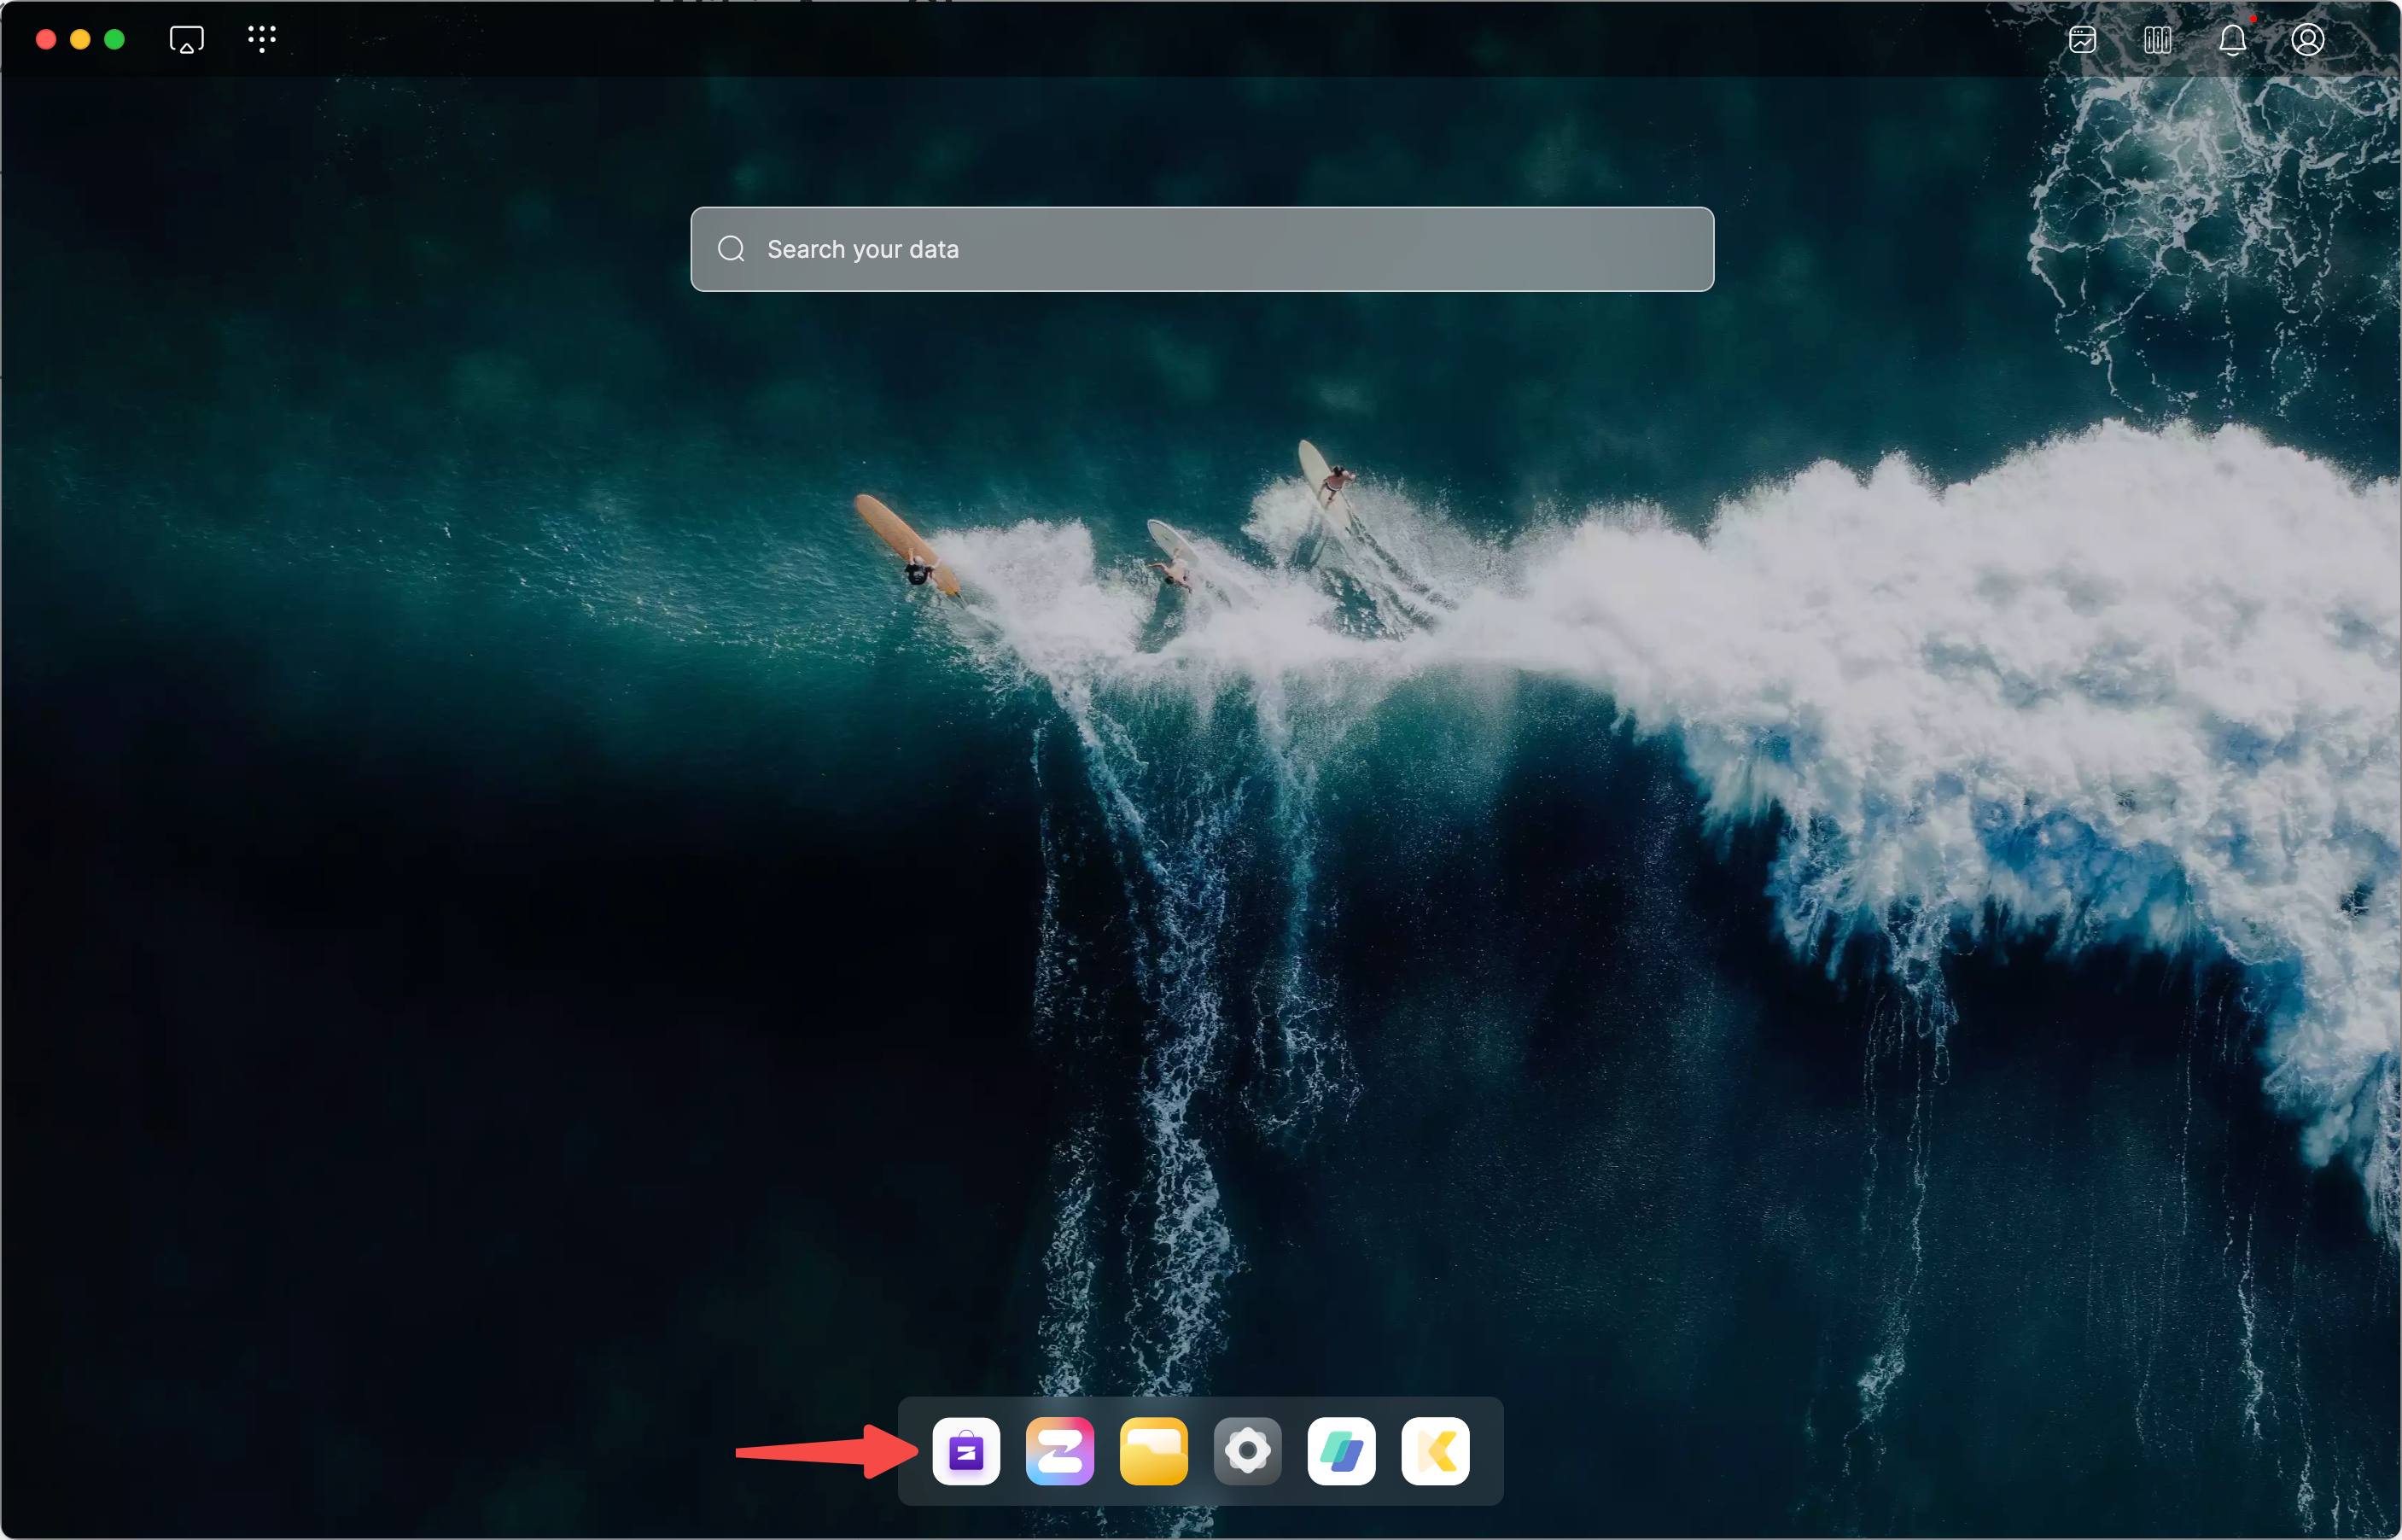Image resolution: width=2402 pixels, height=1540 pixels.
Task: Maximize the window with green button
Action: point(115,39)
